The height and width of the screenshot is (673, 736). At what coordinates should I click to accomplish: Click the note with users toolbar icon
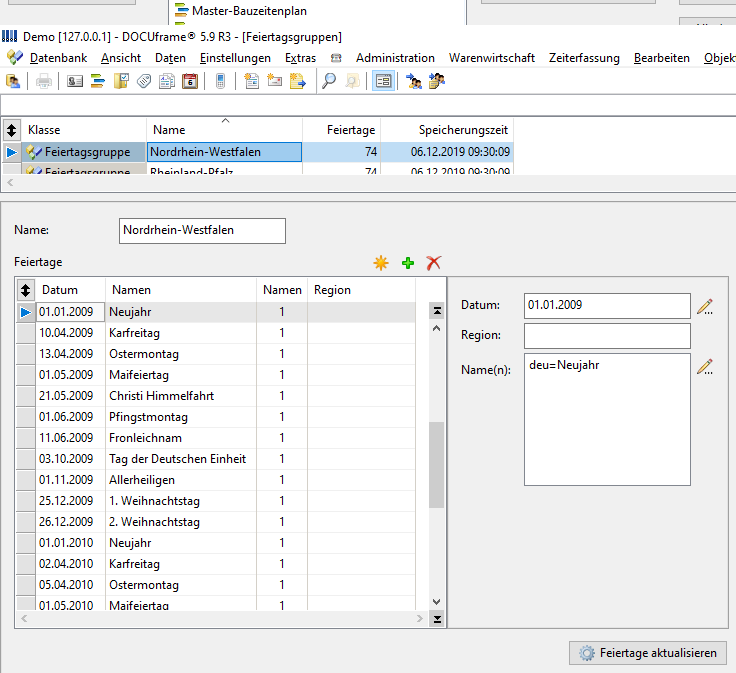tap(437, 81)
